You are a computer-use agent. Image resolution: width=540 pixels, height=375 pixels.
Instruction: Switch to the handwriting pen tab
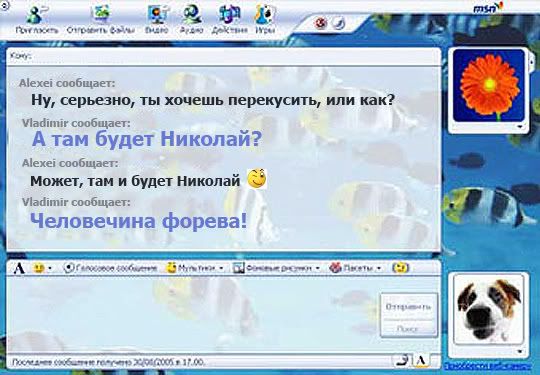(402, 361)
